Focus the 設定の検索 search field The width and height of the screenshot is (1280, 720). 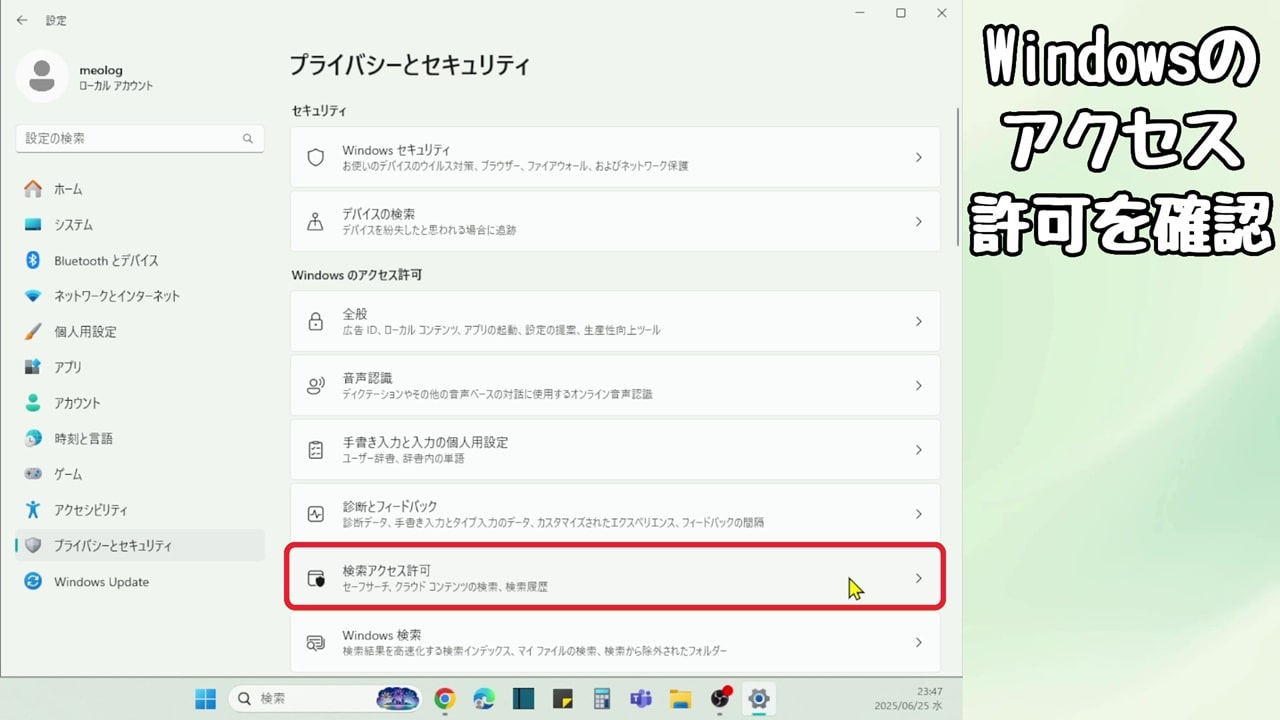(x=140, y=138)
